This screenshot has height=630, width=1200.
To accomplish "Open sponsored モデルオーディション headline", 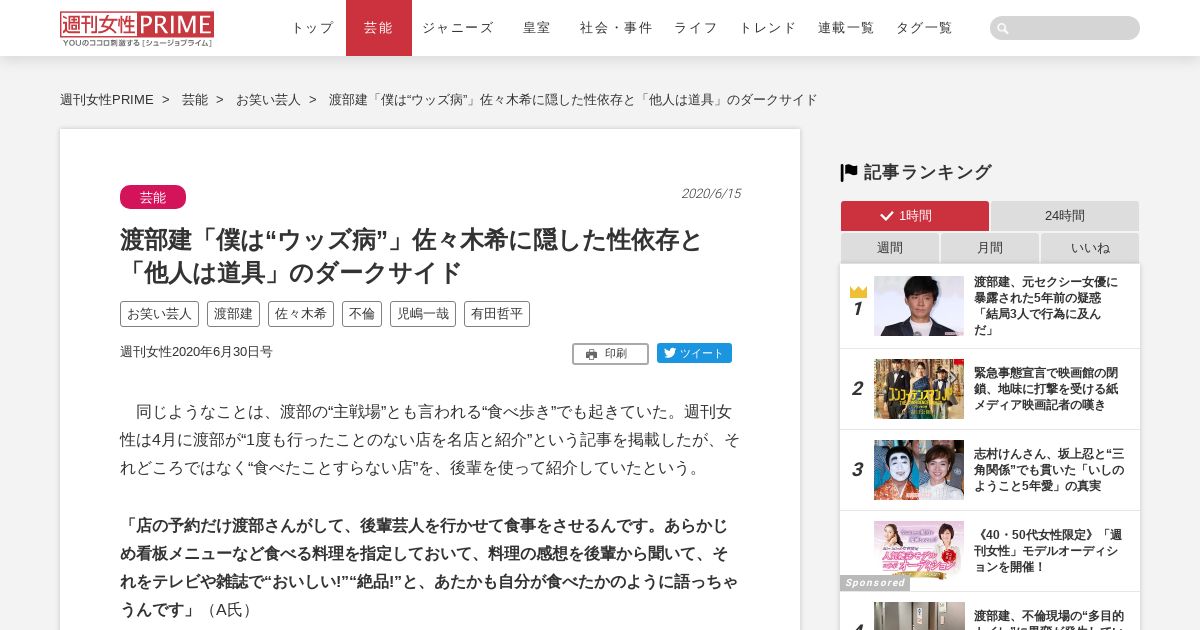I will tap(1048, 551).
